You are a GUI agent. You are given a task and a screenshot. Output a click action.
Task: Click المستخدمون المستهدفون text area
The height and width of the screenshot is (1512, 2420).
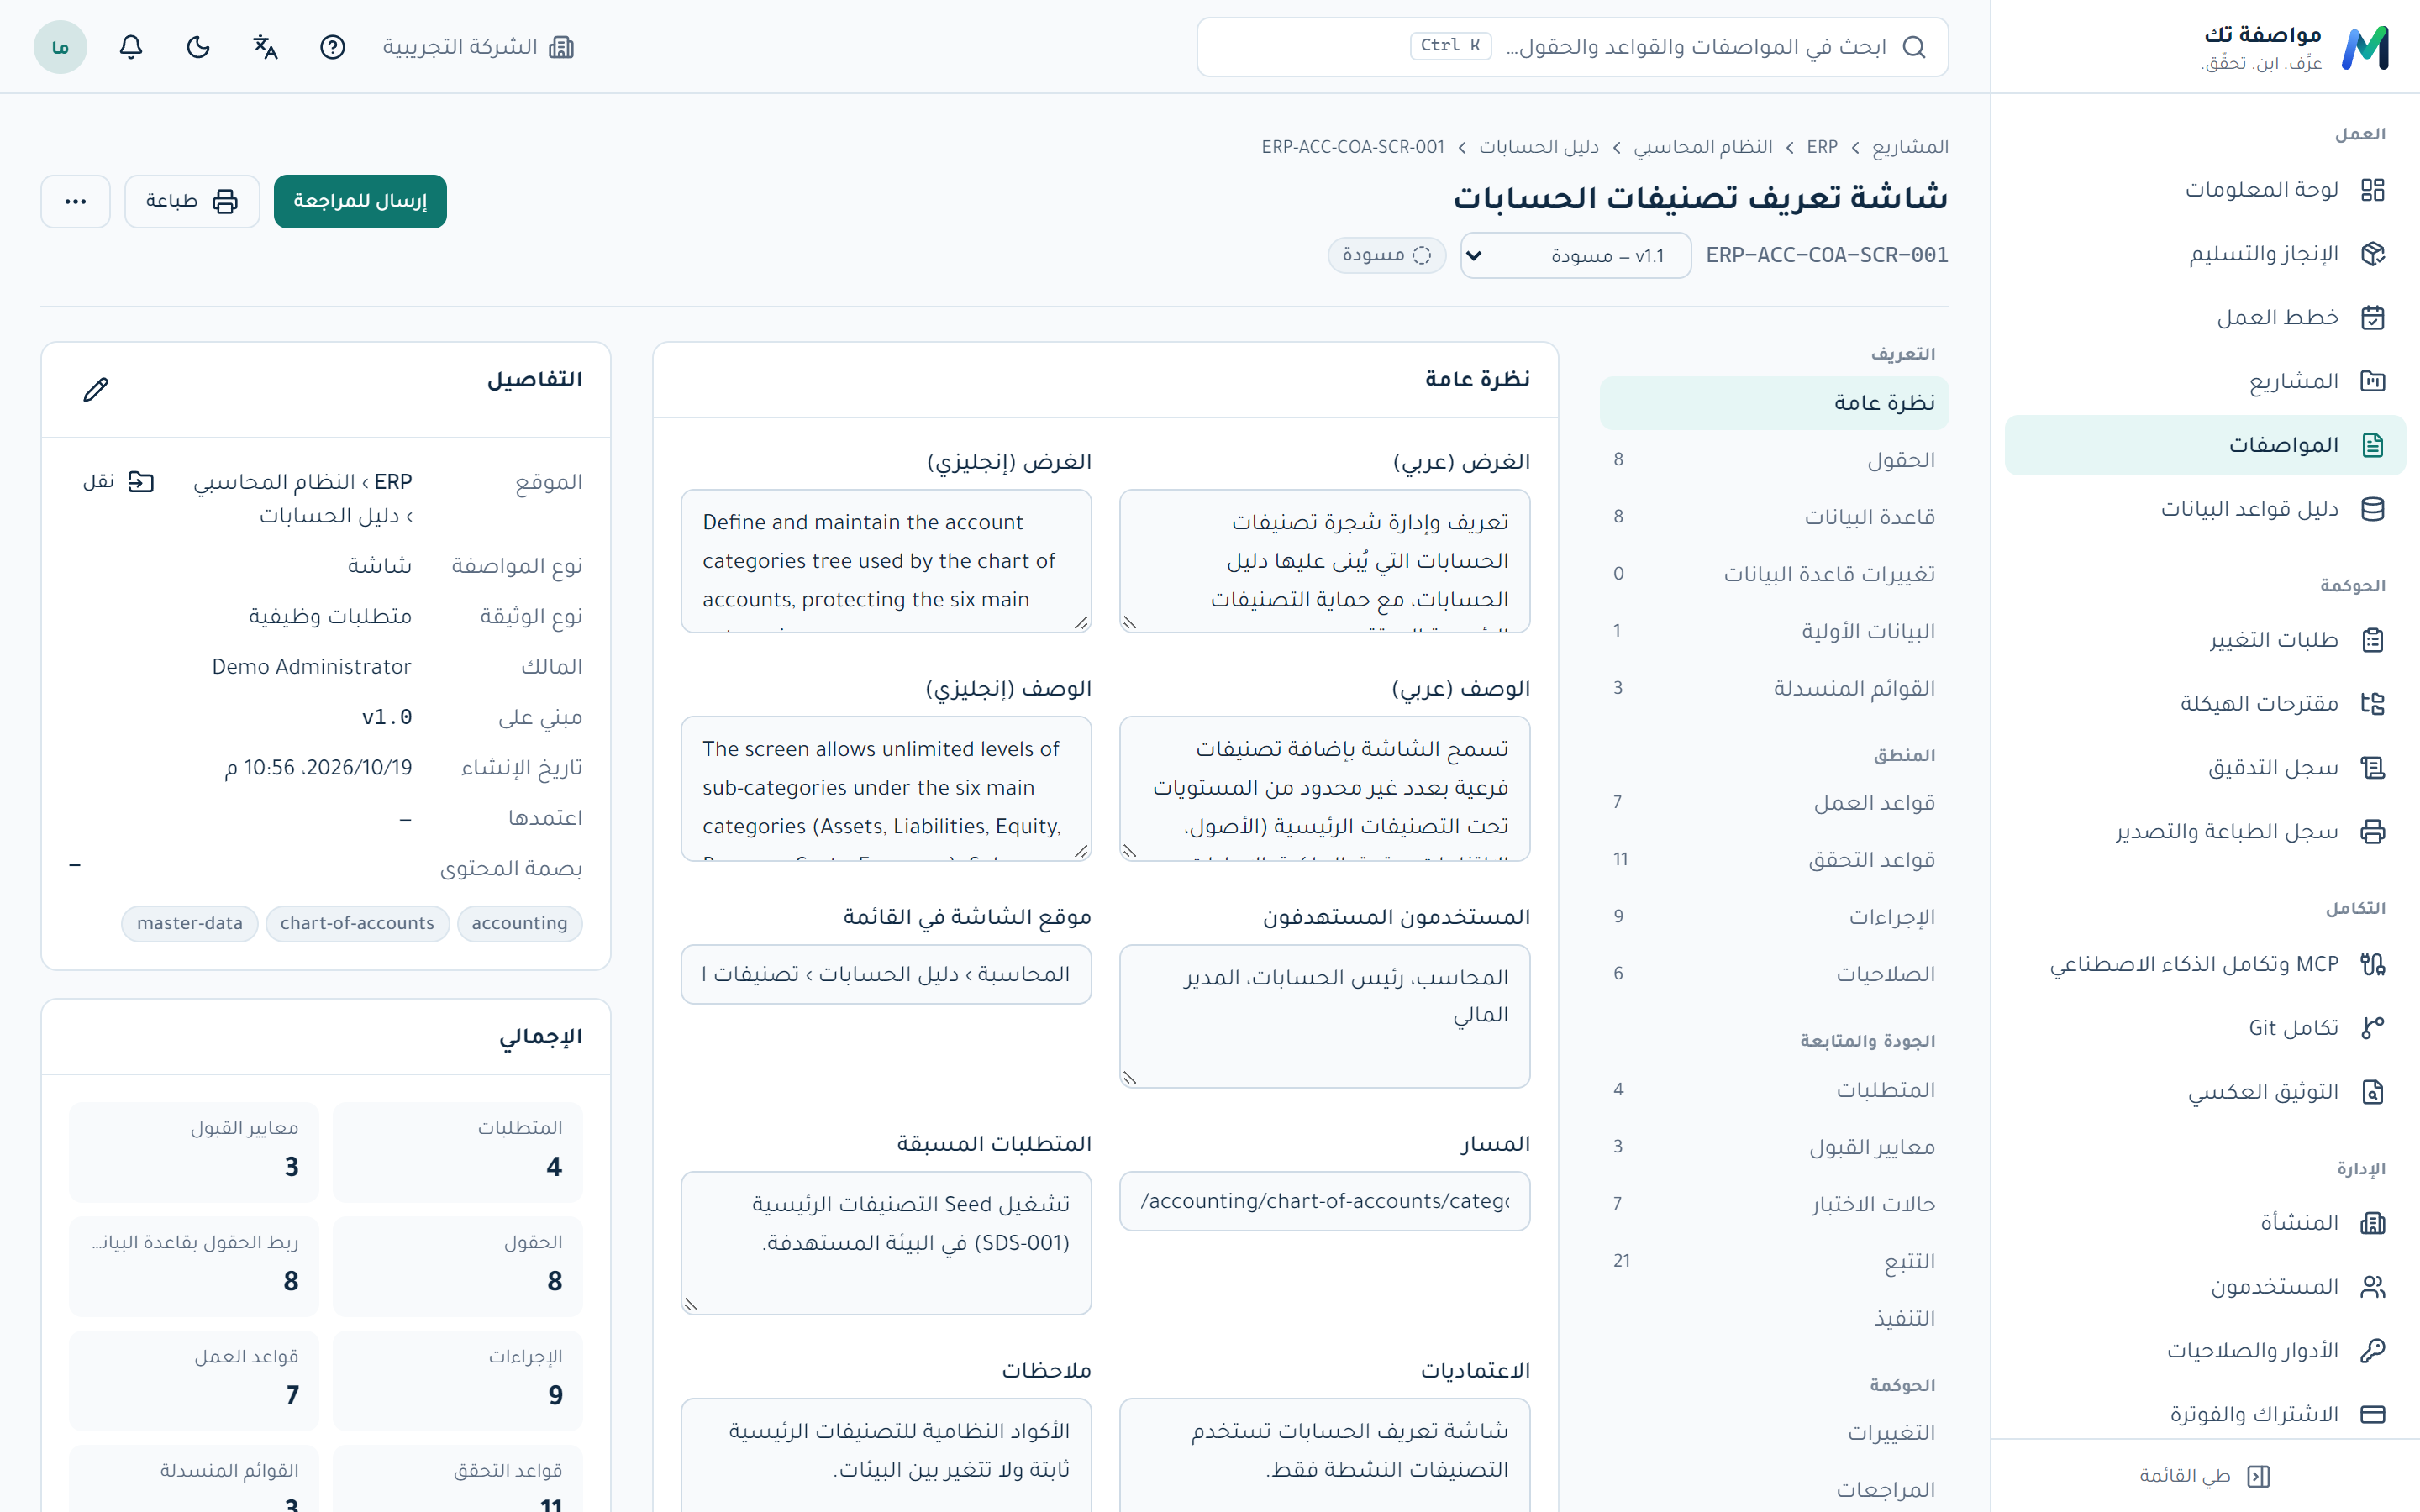pos(1324,1016)
